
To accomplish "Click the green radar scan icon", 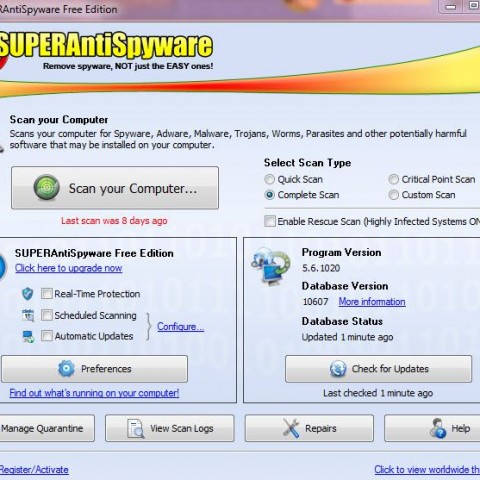I will click(x=47, y=188).
